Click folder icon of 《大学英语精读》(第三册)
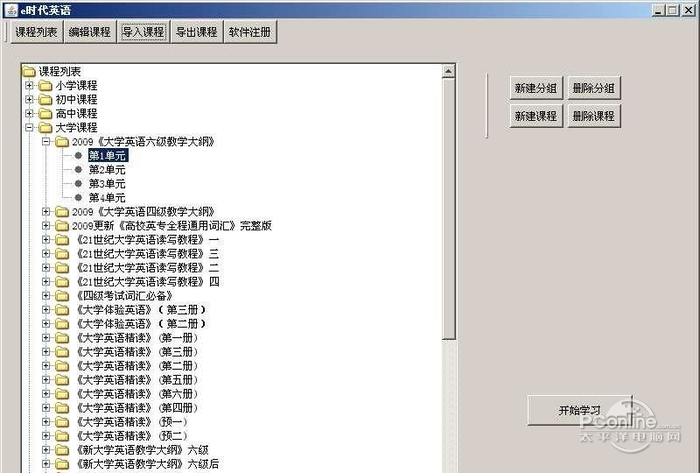 tap(62, 352)
